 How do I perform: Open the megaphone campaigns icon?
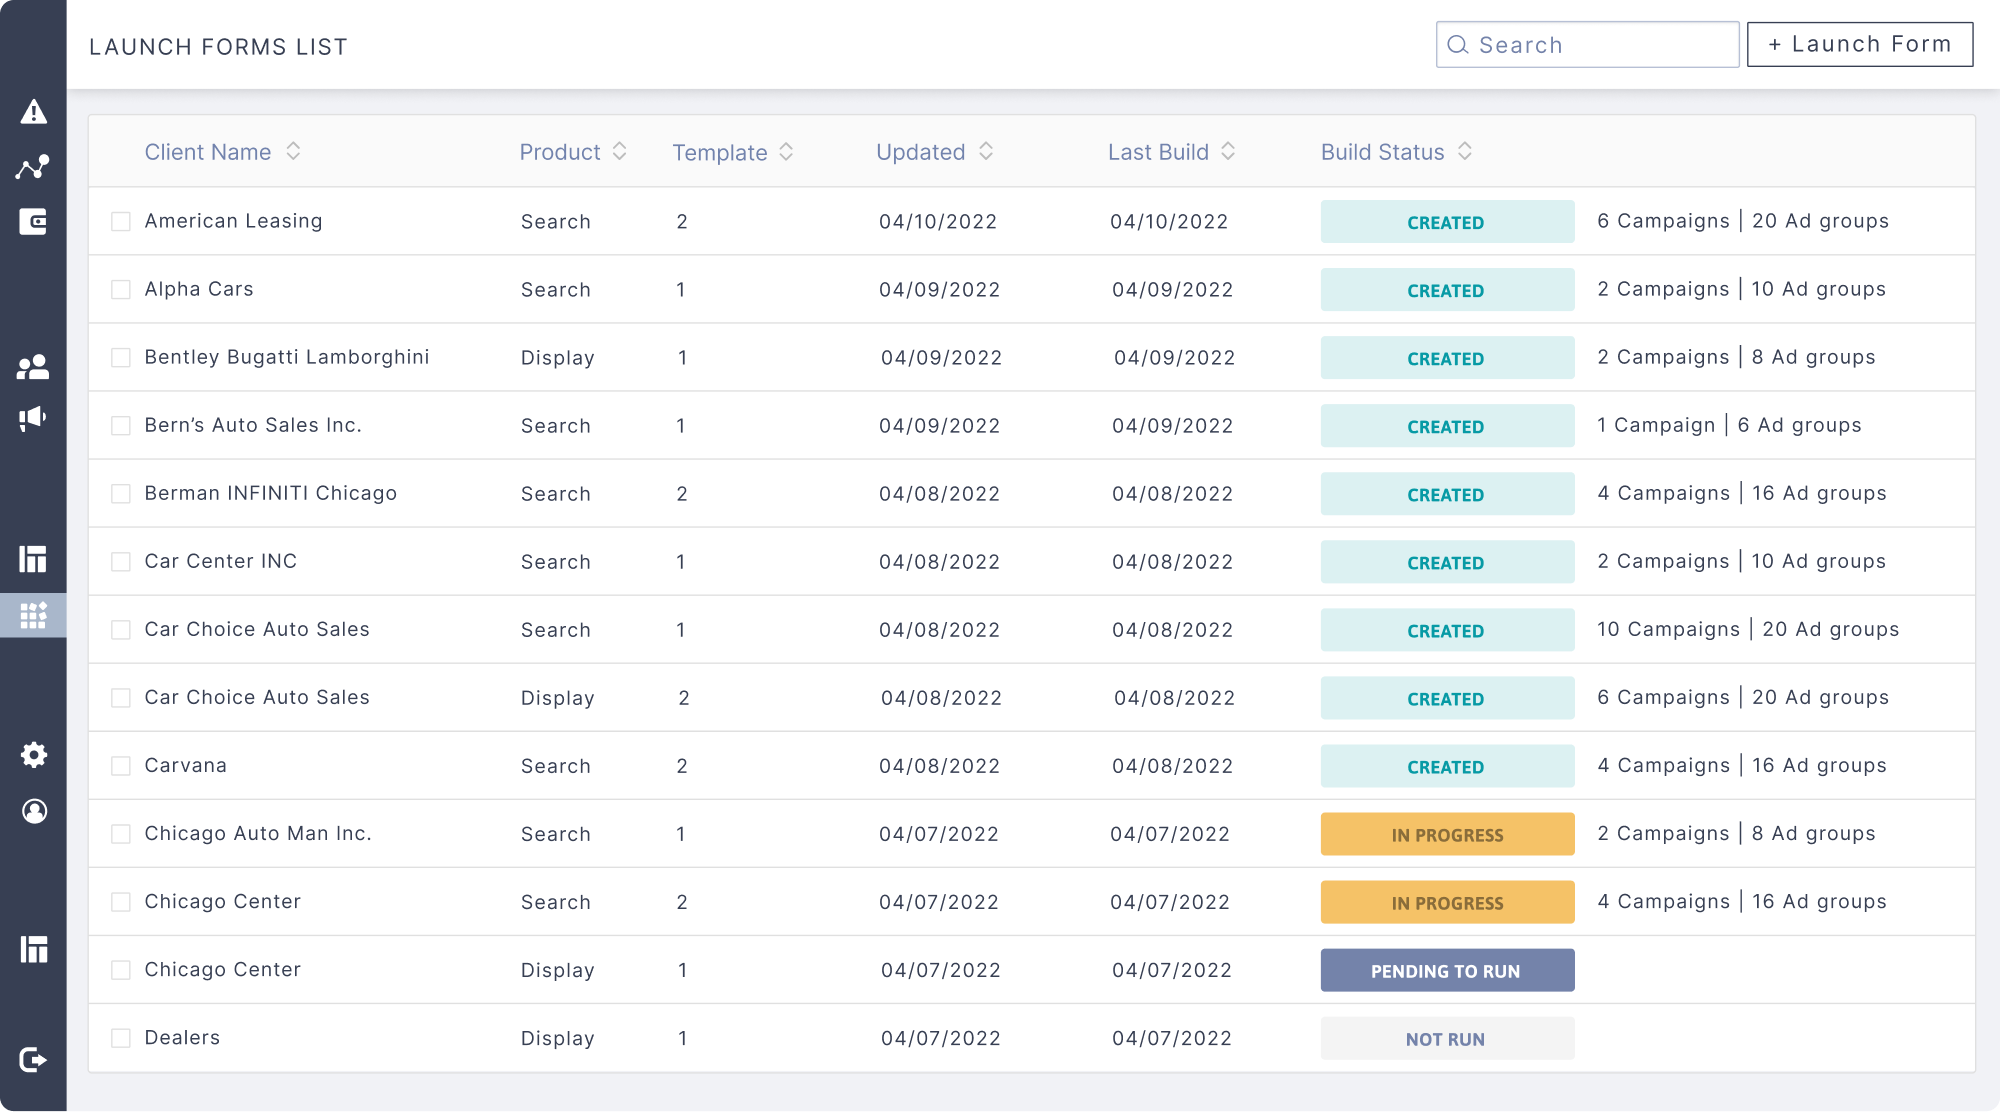pos(33,418)
